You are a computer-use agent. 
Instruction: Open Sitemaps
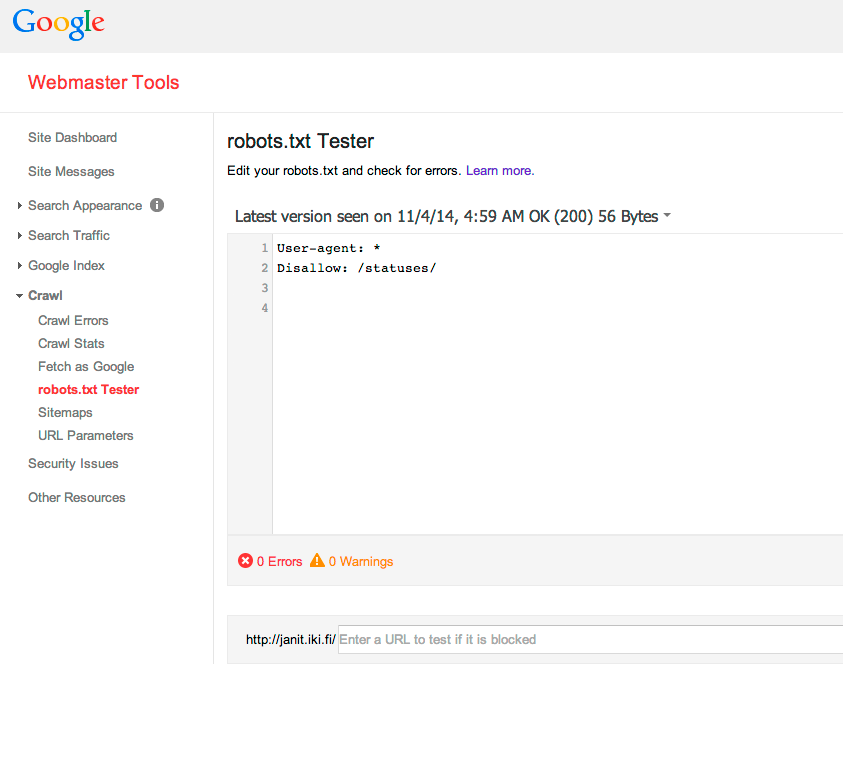coord(65,413)
